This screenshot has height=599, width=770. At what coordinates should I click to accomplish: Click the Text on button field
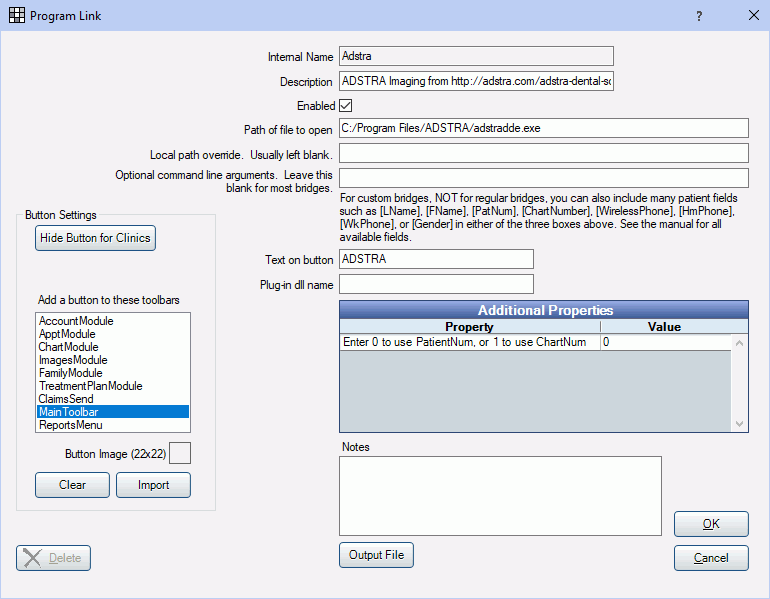click(x=436, y=259)
